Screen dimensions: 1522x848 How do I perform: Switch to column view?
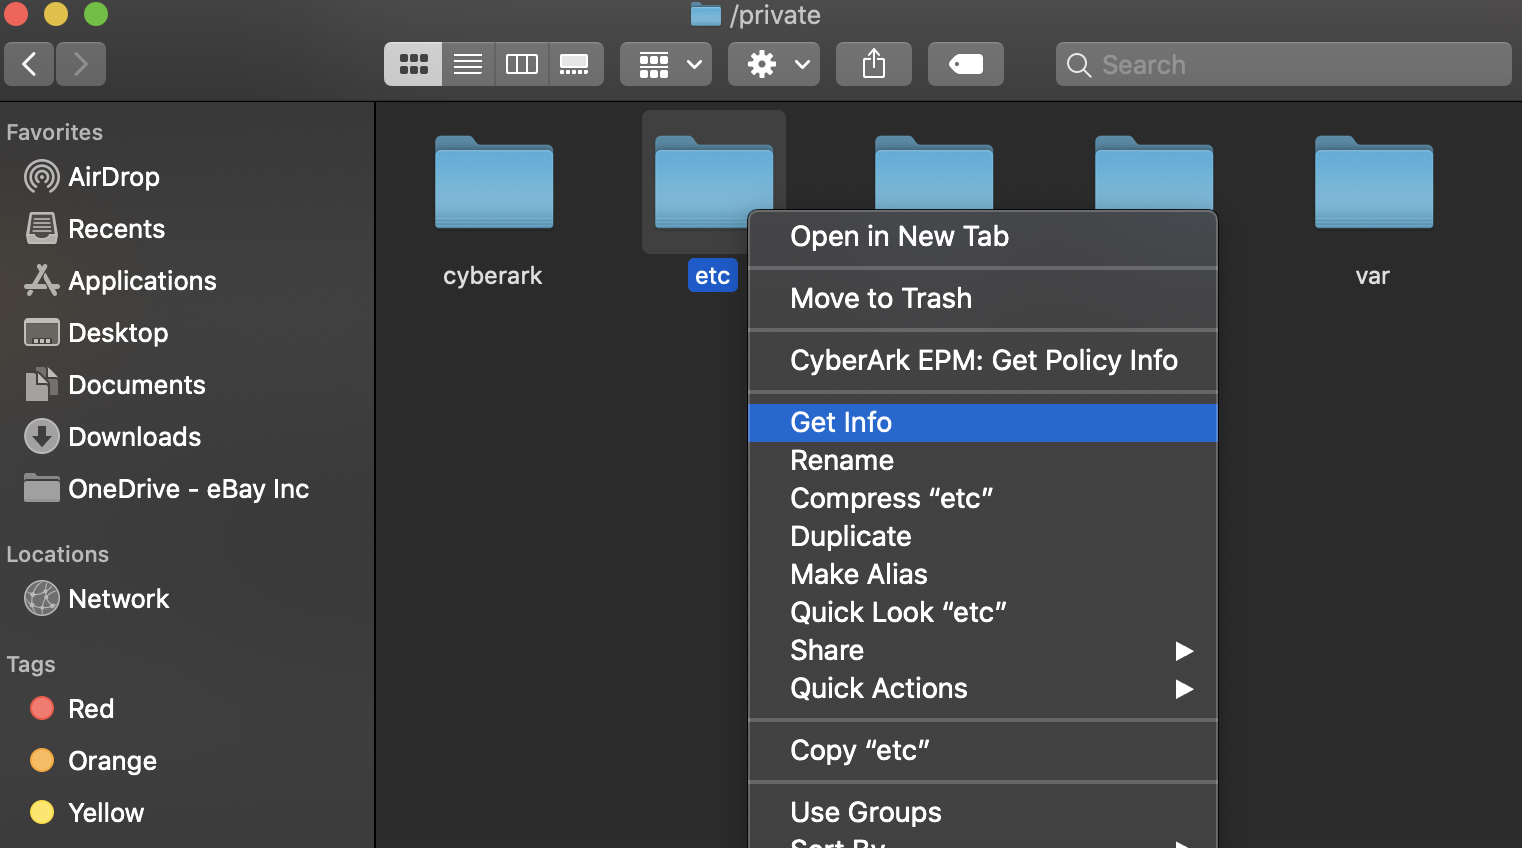pos(522,64)
